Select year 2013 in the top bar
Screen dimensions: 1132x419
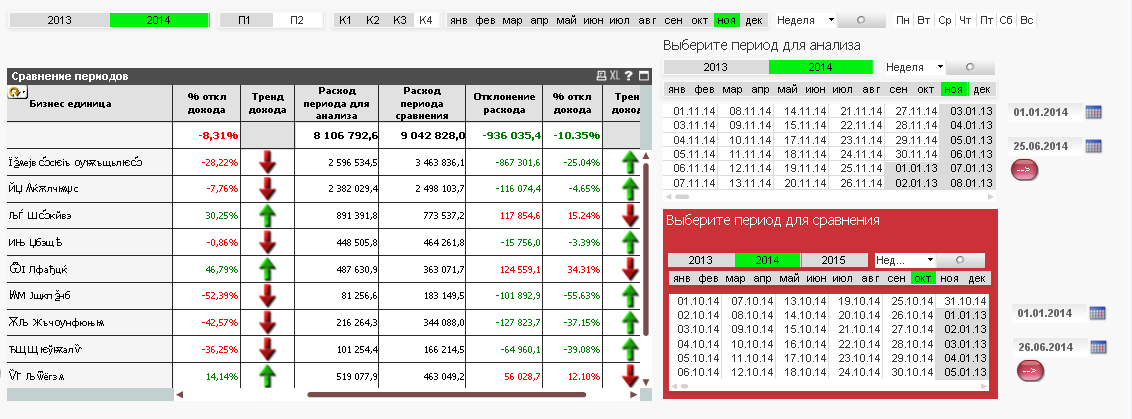[x=59, y=20]
